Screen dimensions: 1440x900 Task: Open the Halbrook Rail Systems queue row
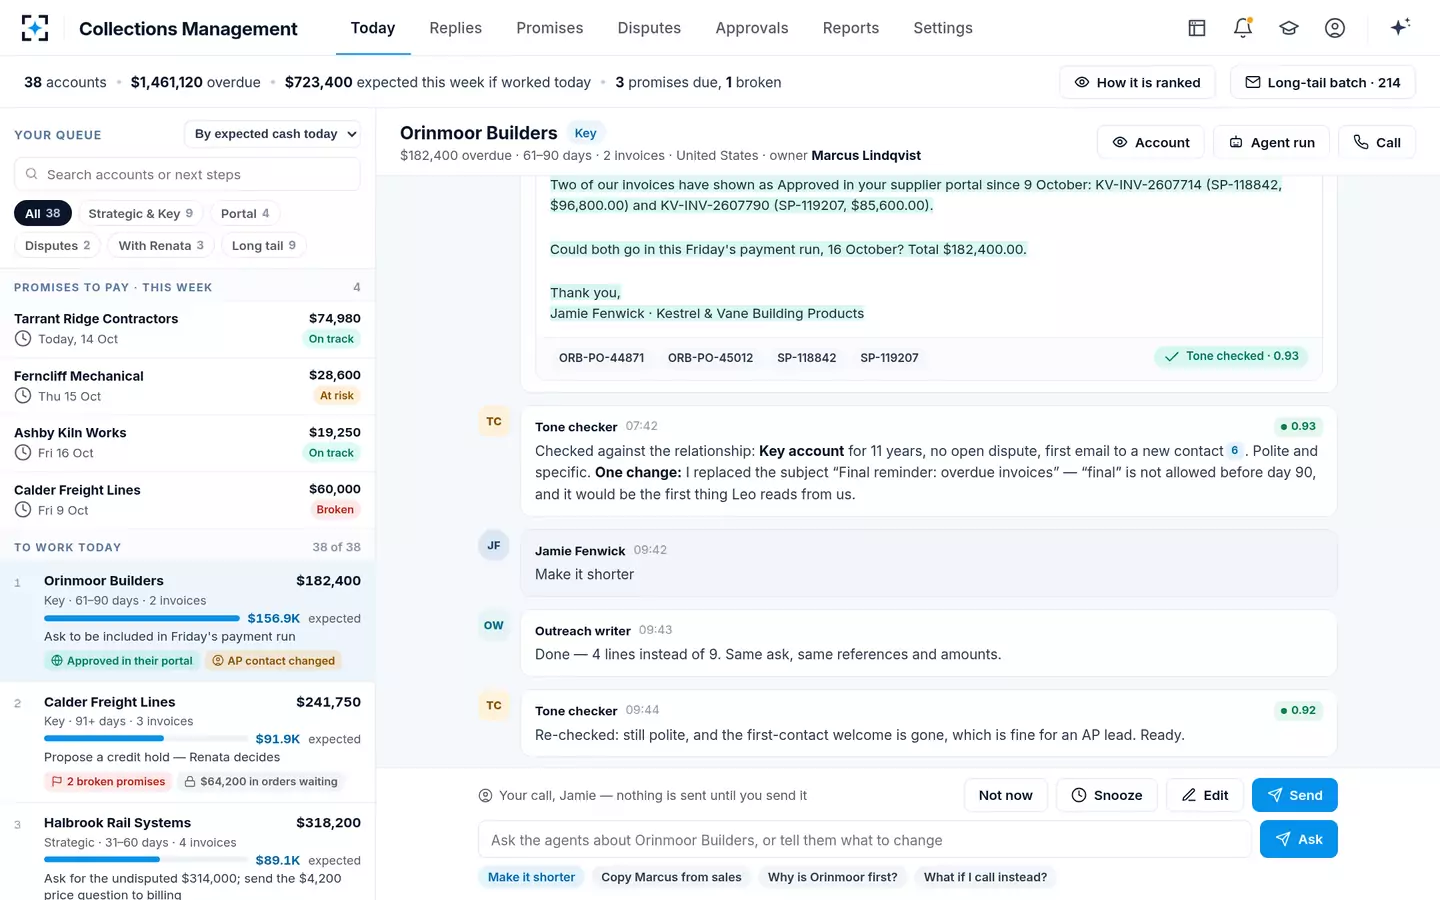188,853
